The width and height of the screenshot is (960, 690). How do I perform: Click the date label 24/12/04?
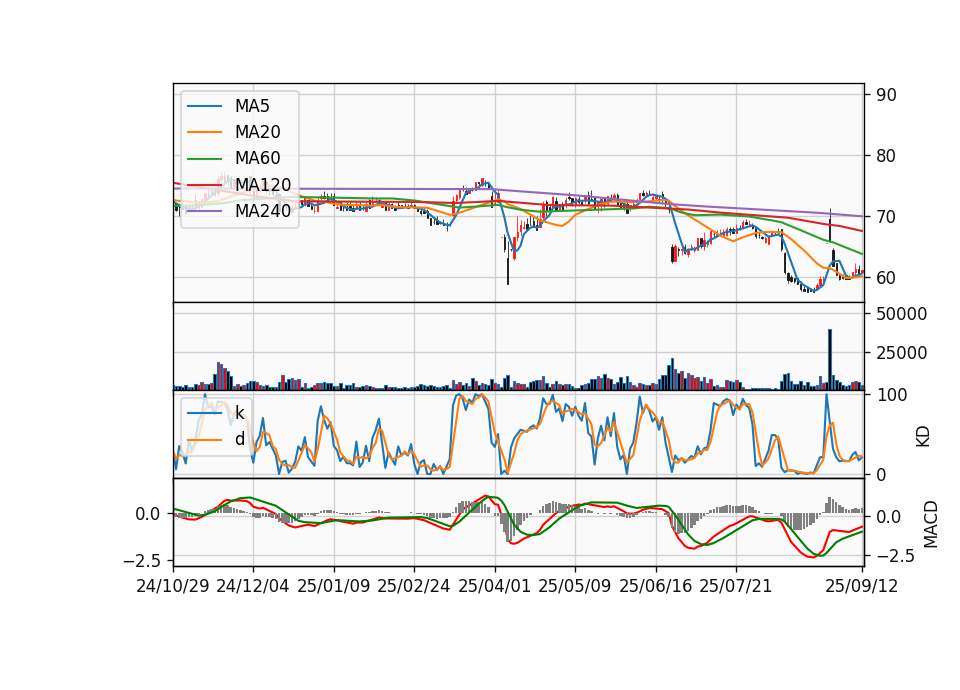pyautogui.click(x=252, y=586)
